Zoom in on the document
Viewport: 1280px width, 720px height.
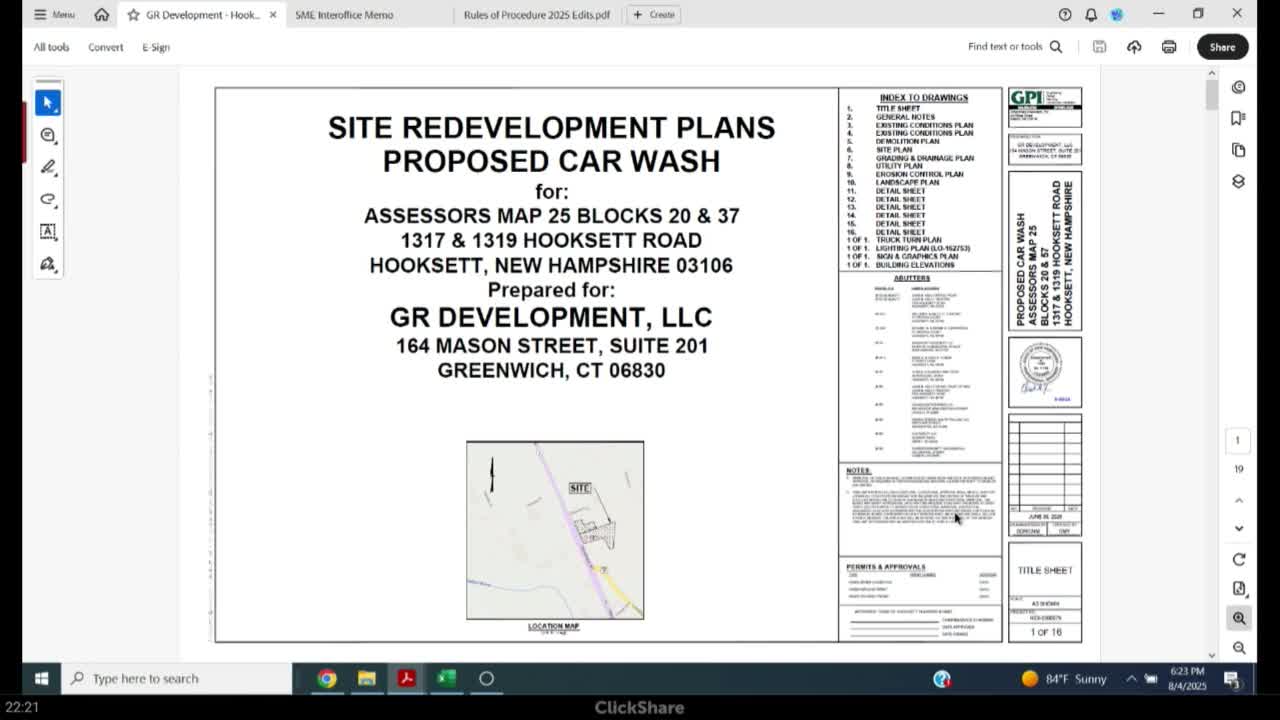click(x=1239, y=618)
